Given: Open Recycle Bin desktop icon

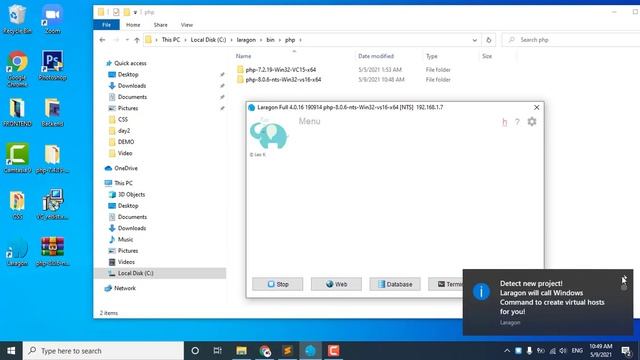Looking at the screenshot, I should point(17,19).
